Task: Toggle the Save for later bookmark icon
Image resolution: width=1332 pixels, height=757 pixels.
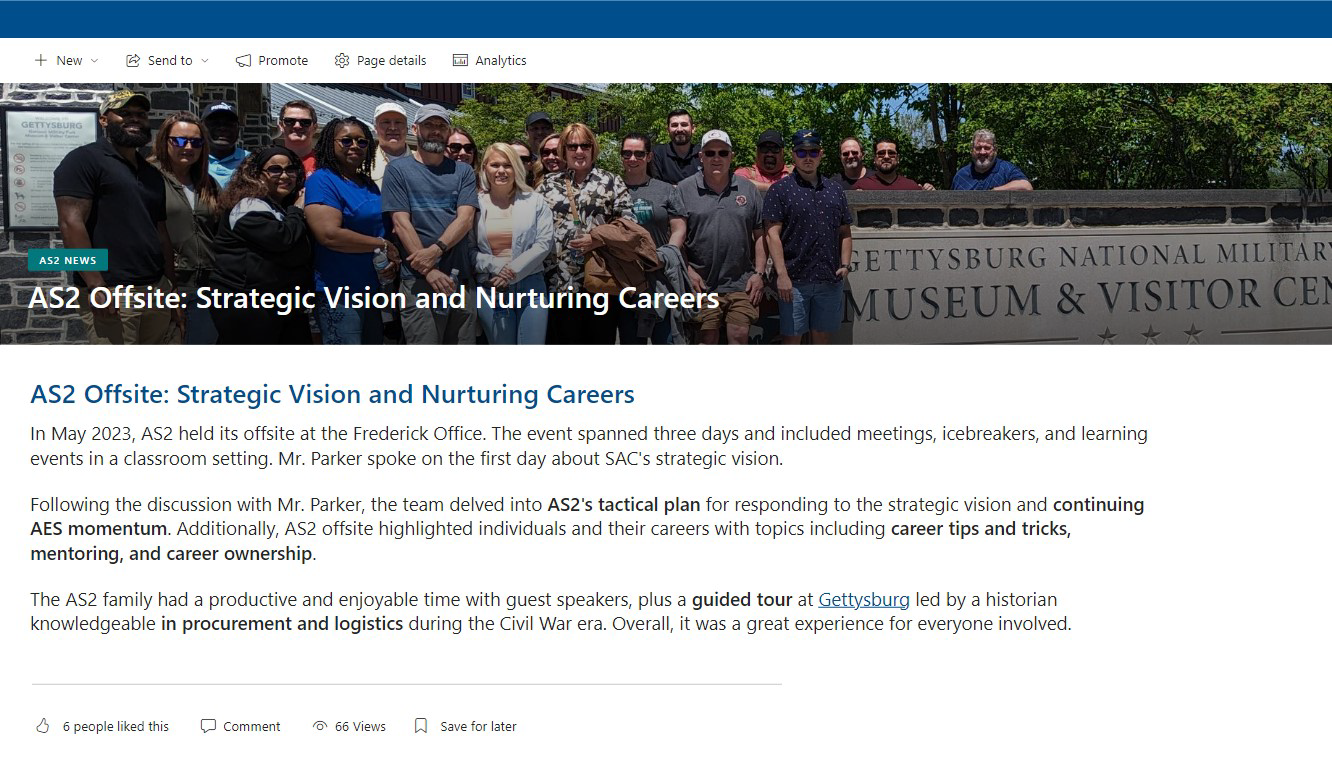Action: coord(421,726)
